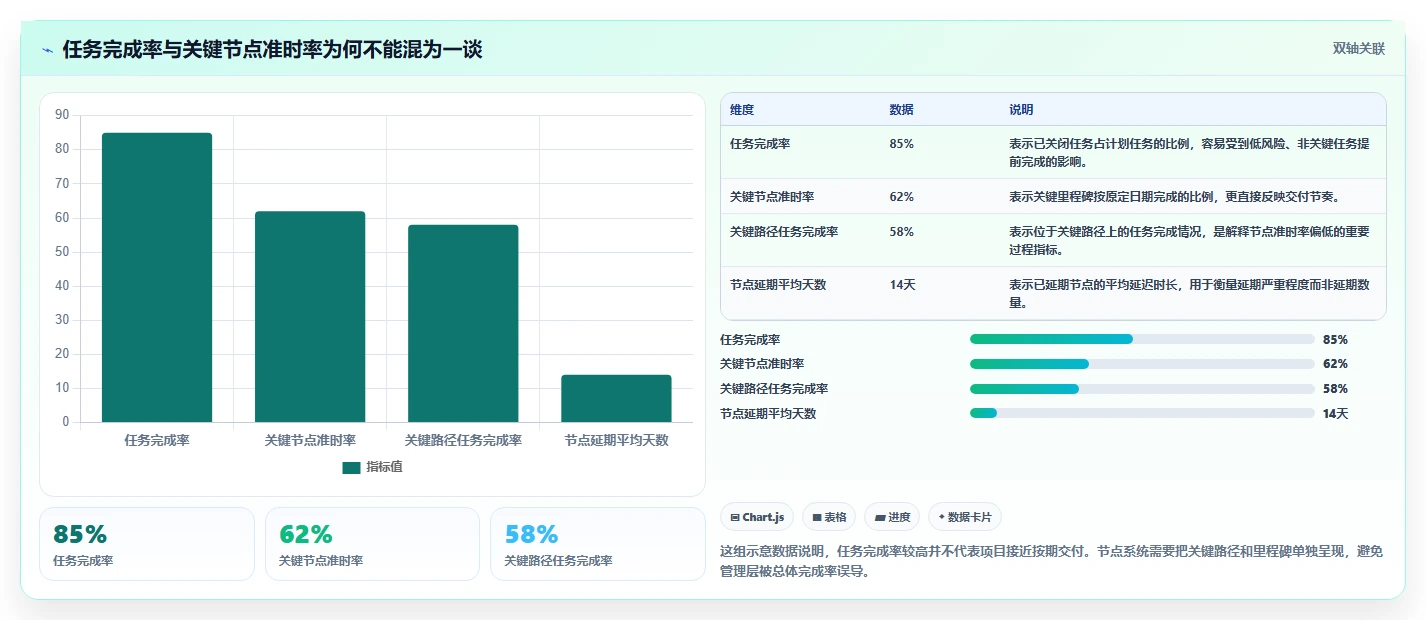The height and width of the screenshot is (620, 1426).
Task: Click the 关键路径任务完成率 bar in the chart
Action: (x=463, y=323)
